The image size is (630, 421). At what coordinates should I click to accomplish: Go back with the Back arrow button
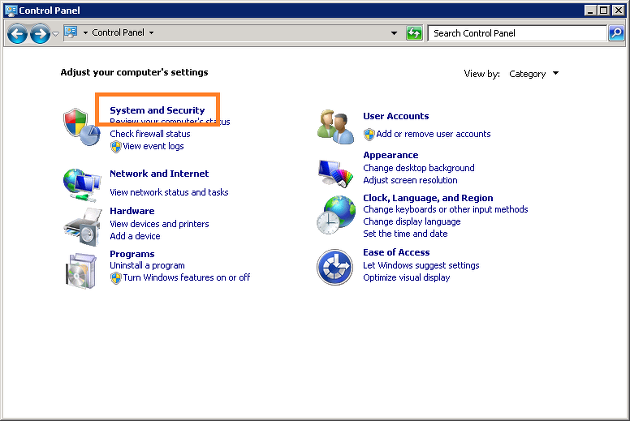17,33
